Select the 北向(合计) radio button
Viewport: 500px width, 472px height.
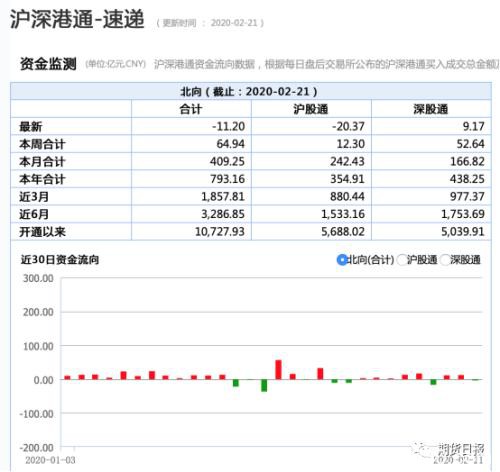point(342,260)
